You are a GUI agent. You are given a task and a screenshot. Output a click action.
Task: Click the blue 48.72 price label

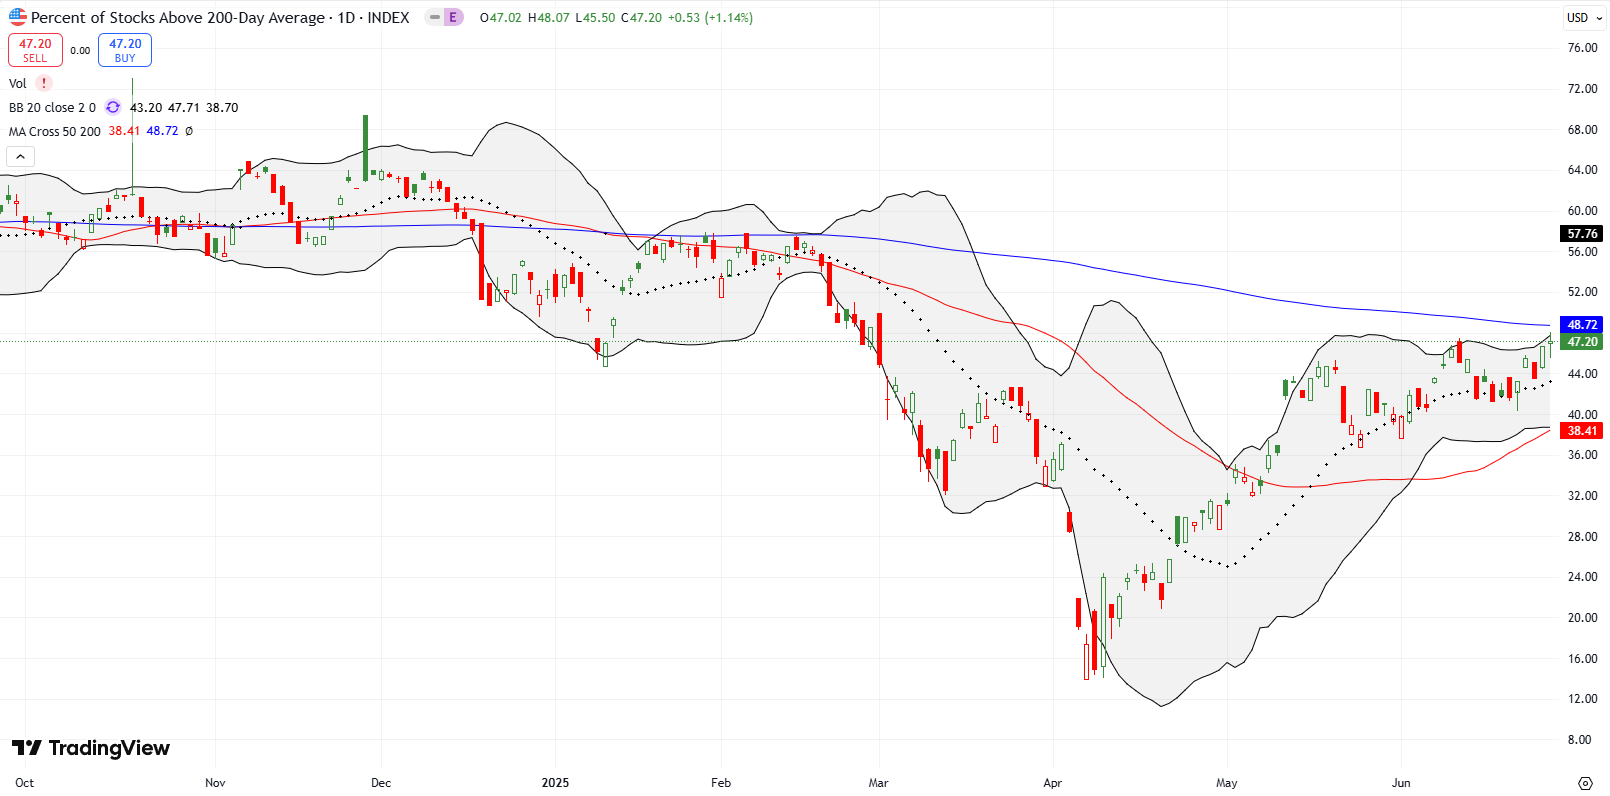(x=1582, y=324)
